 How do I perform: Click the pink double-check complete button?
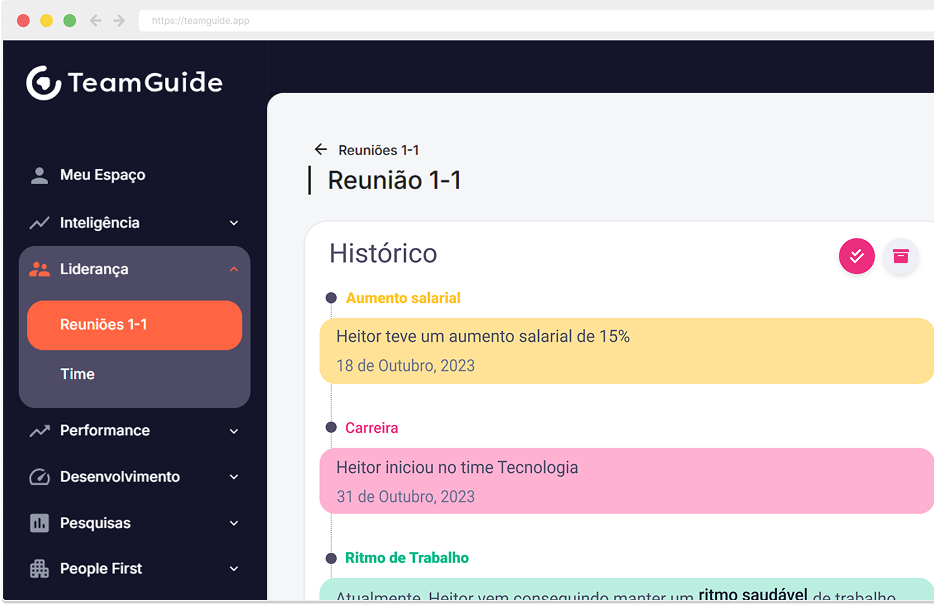pos(857,256)
